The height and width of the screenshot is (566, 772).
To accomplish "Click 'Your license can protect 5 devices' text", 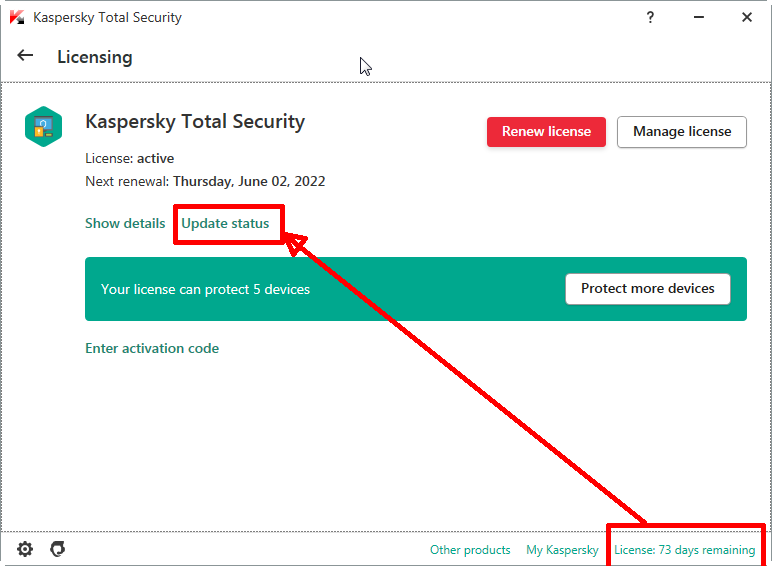I will pos(205,289).
